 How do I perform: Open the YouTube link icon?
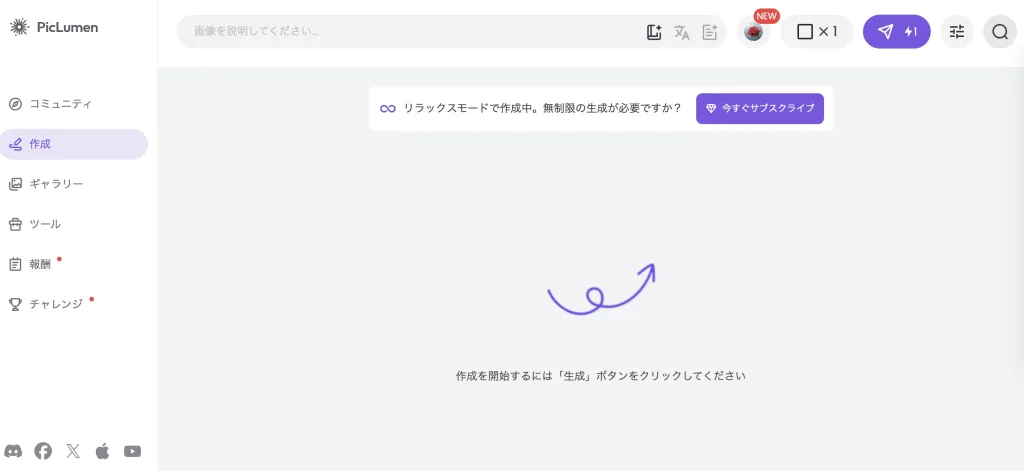133,451
